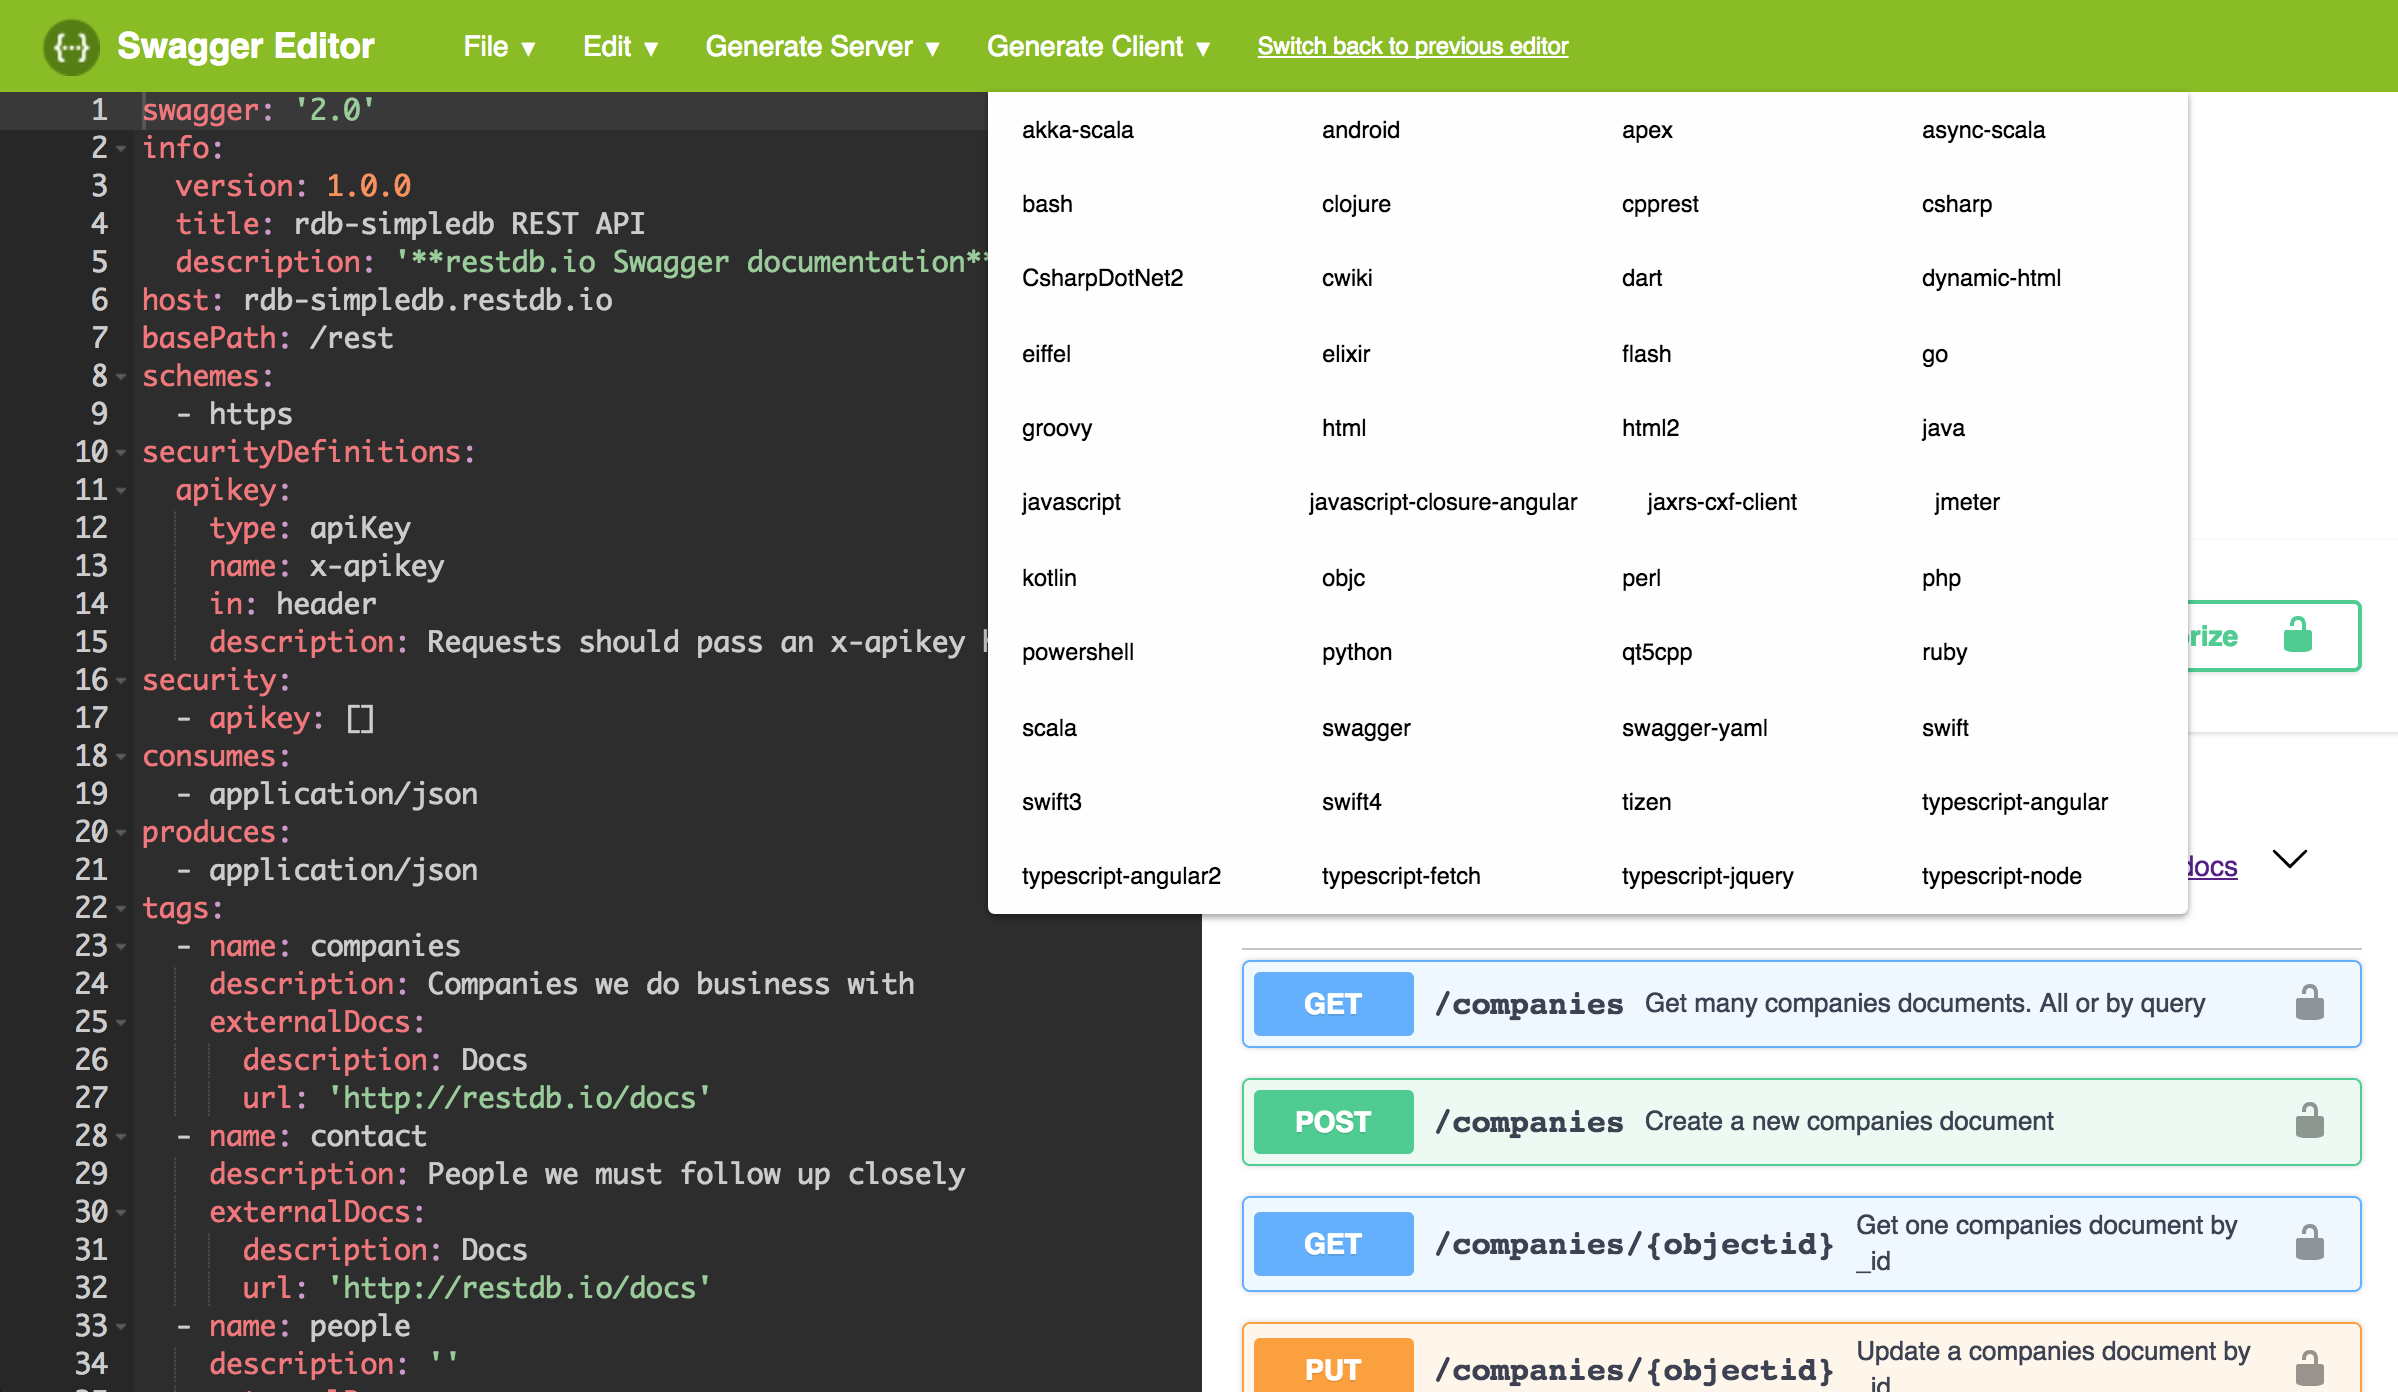Image resolution: width=2398 pixels, height=1392 pixels.
Task: Click the Generate Client menu item
Action: pyautogui.click(x=1094, y=45)
